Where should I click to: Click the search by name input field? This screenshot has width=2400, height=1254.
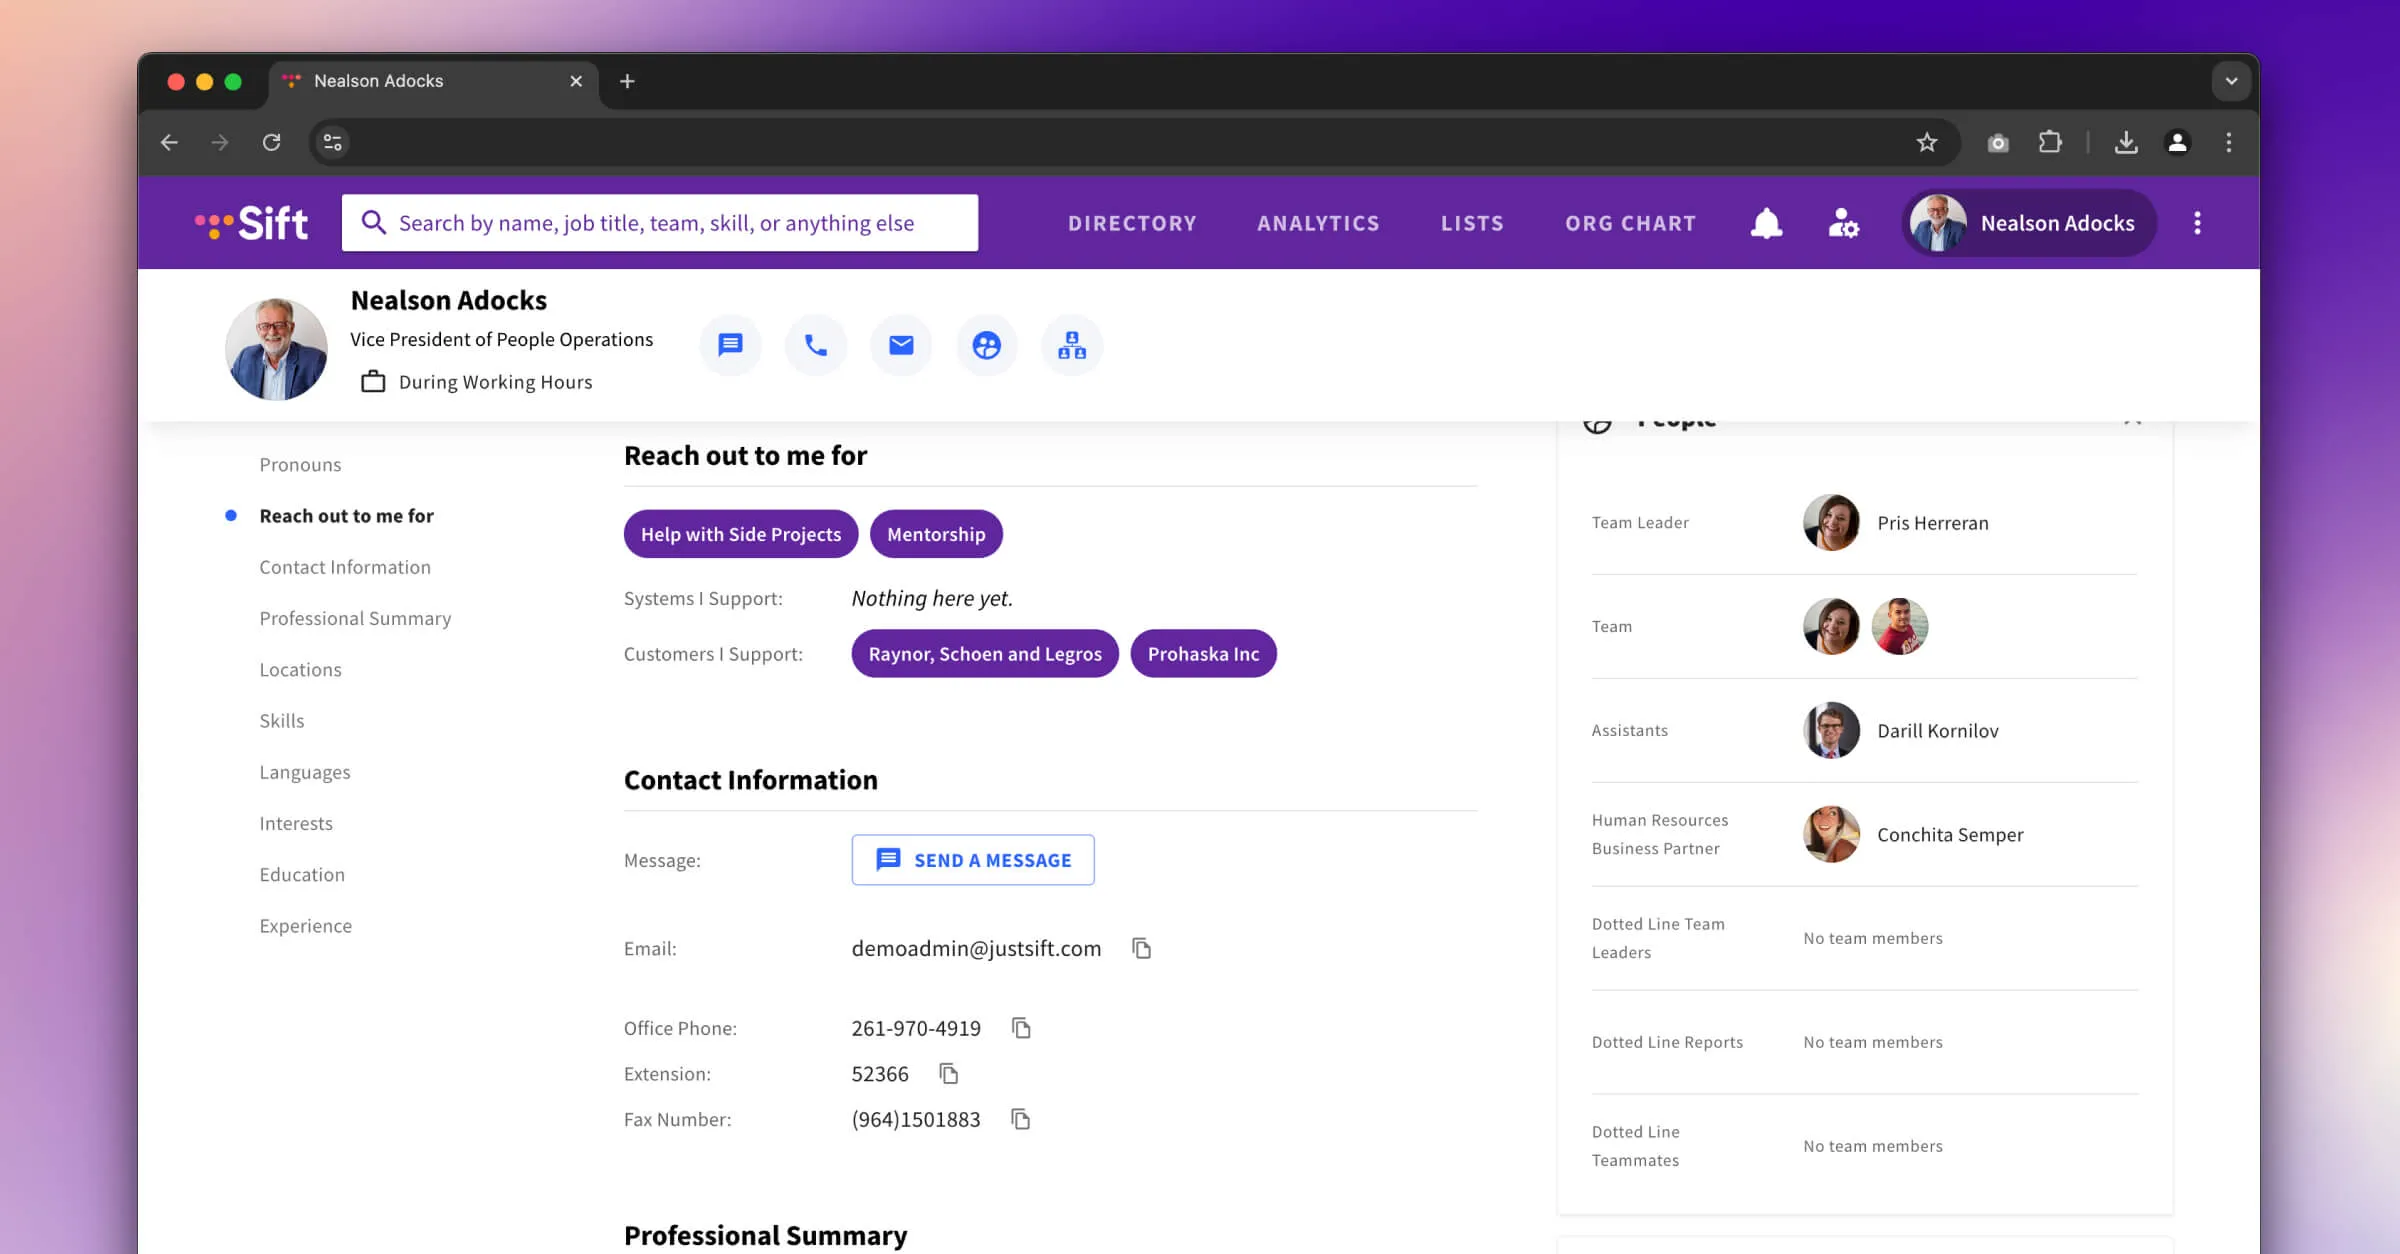pos(660,223)
